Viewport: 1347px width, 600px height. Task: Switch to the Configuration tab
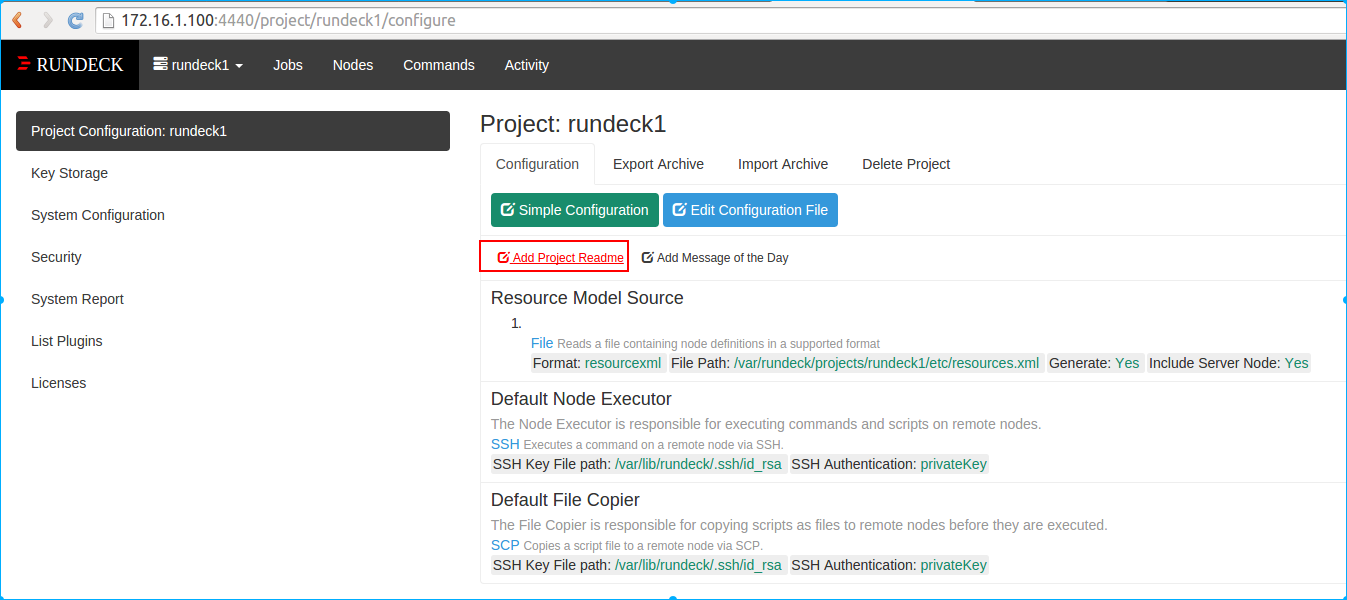click(x=537, y=164)
